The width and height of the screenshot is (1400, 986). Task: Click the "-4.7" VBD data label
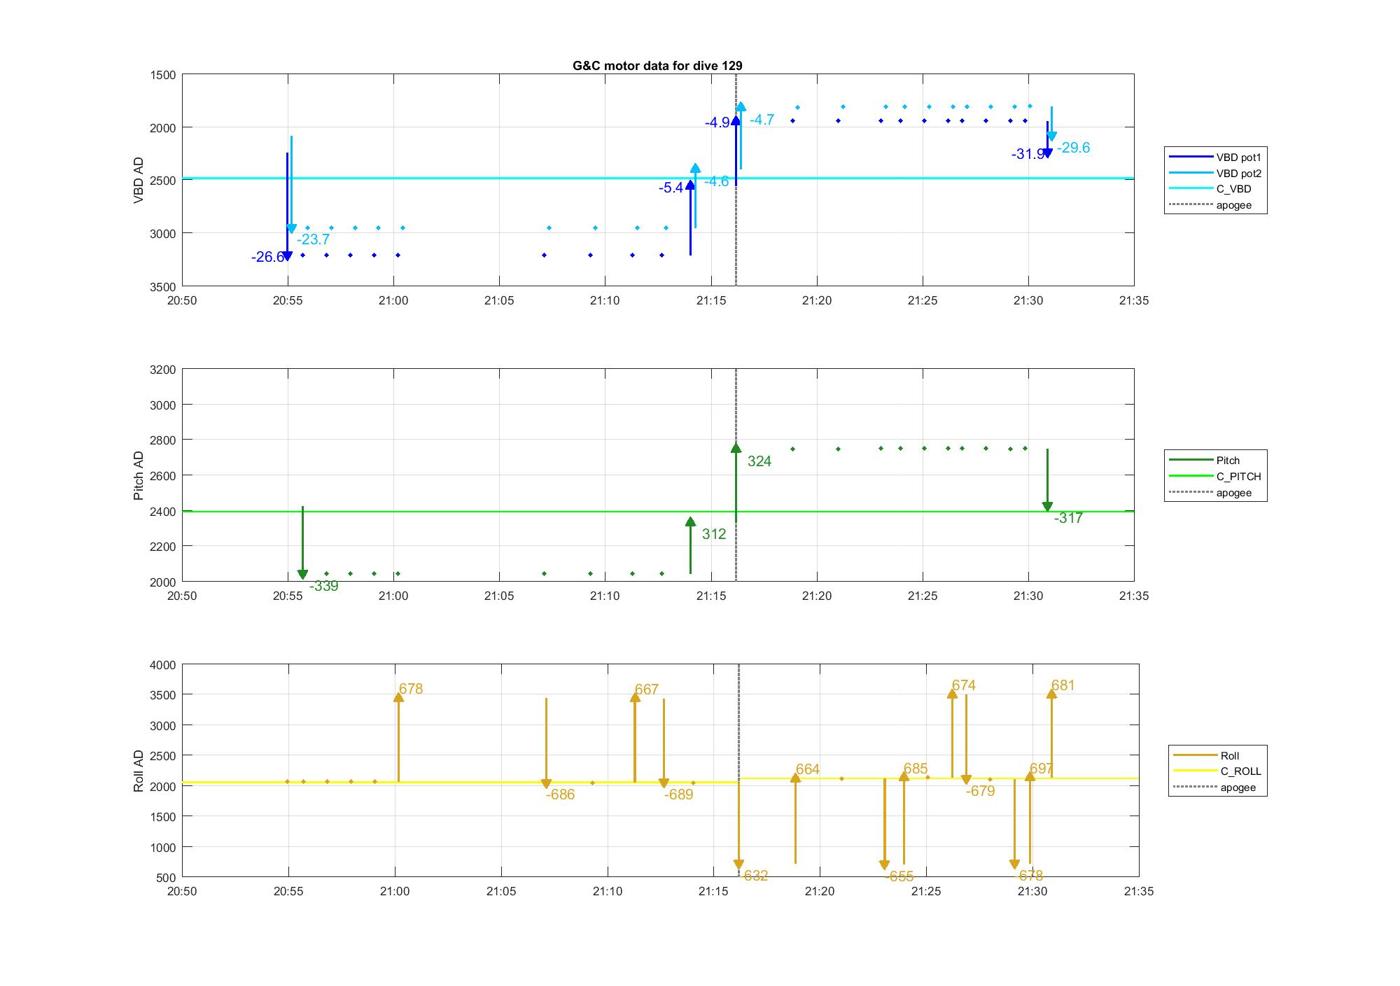pyautogui.click(x=762, y=119)
